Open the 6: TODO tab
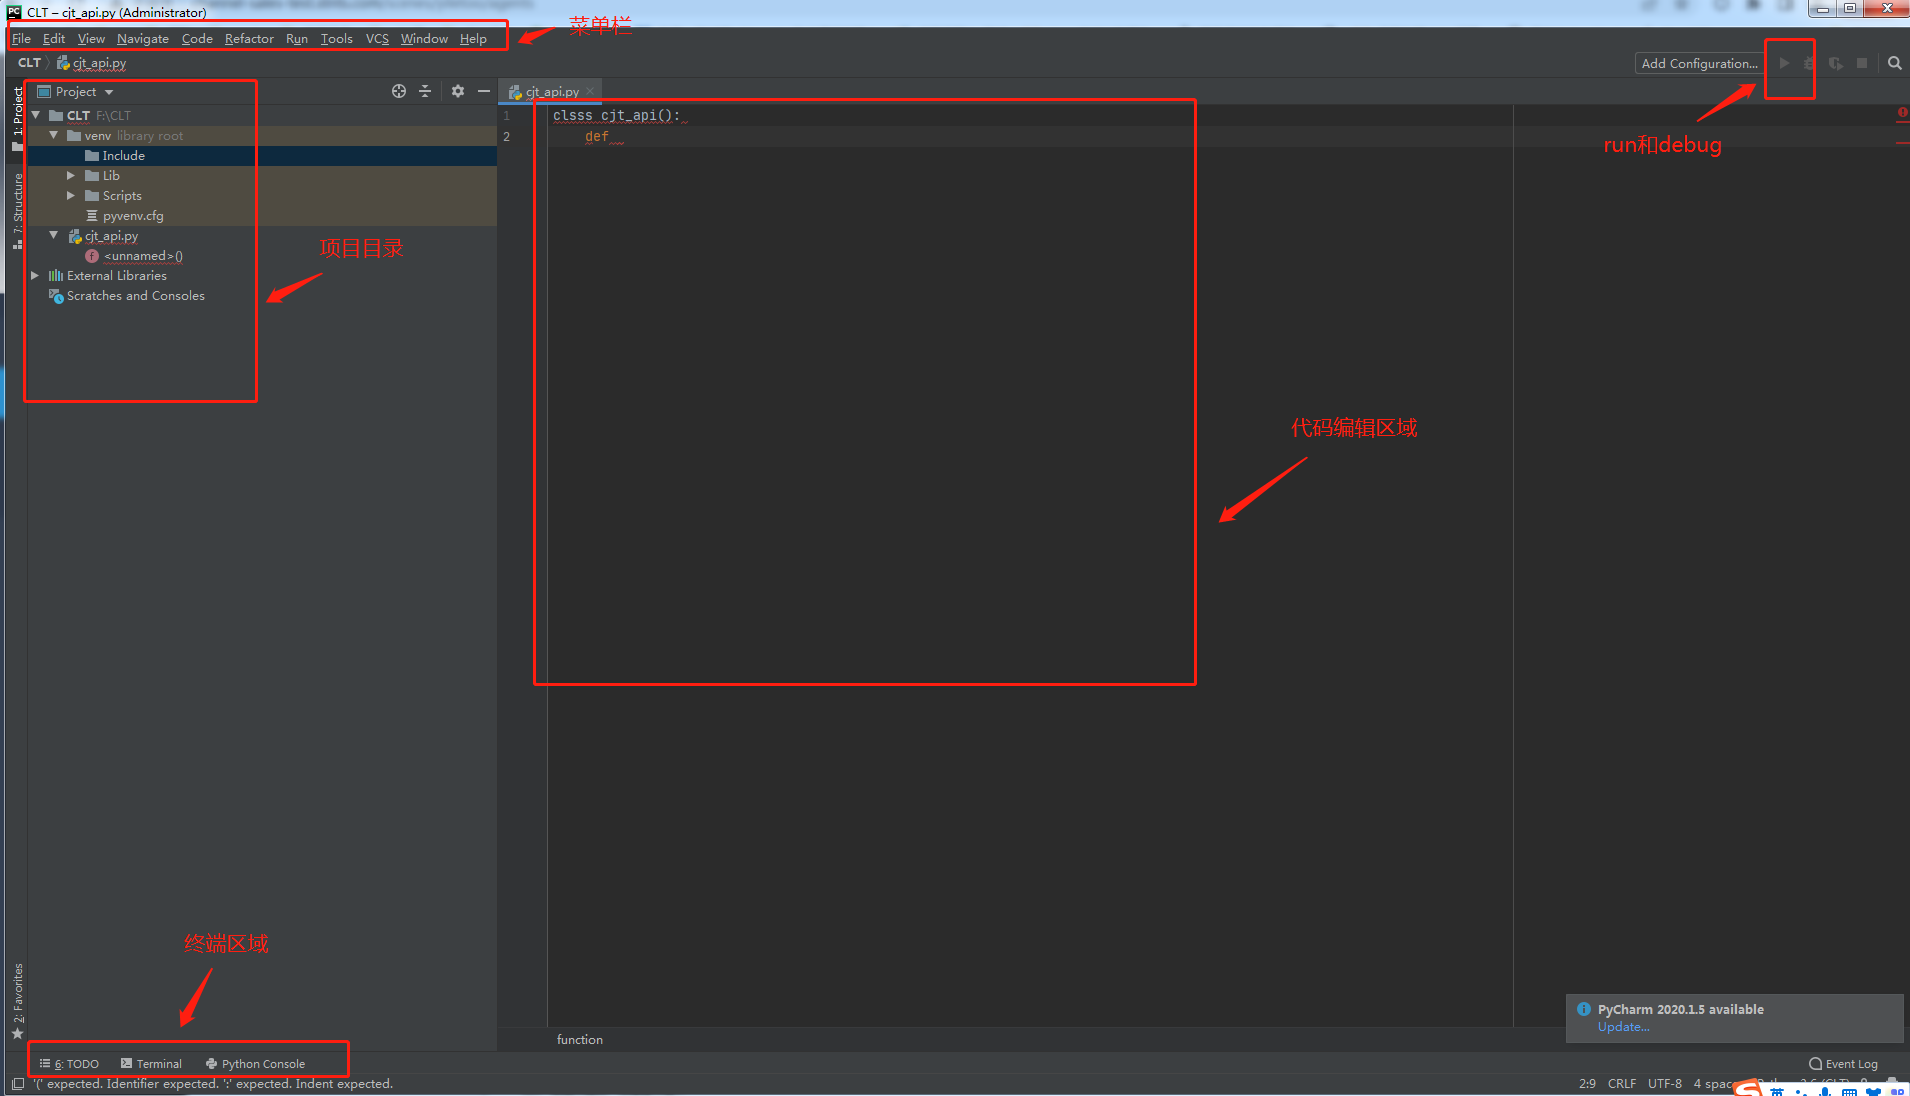 pyautogui.click(x=69, y=1063)
